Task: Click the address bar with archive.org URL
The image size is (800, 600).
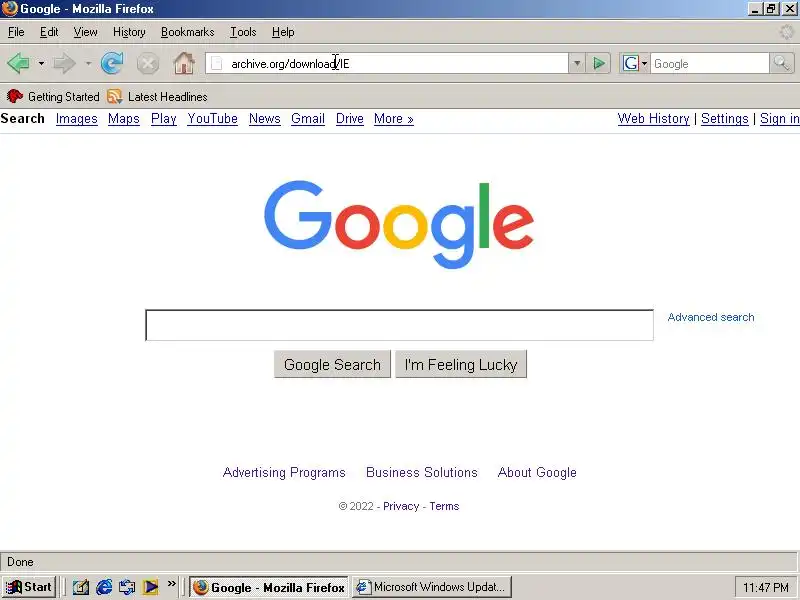Action: [x=387, y=64]
